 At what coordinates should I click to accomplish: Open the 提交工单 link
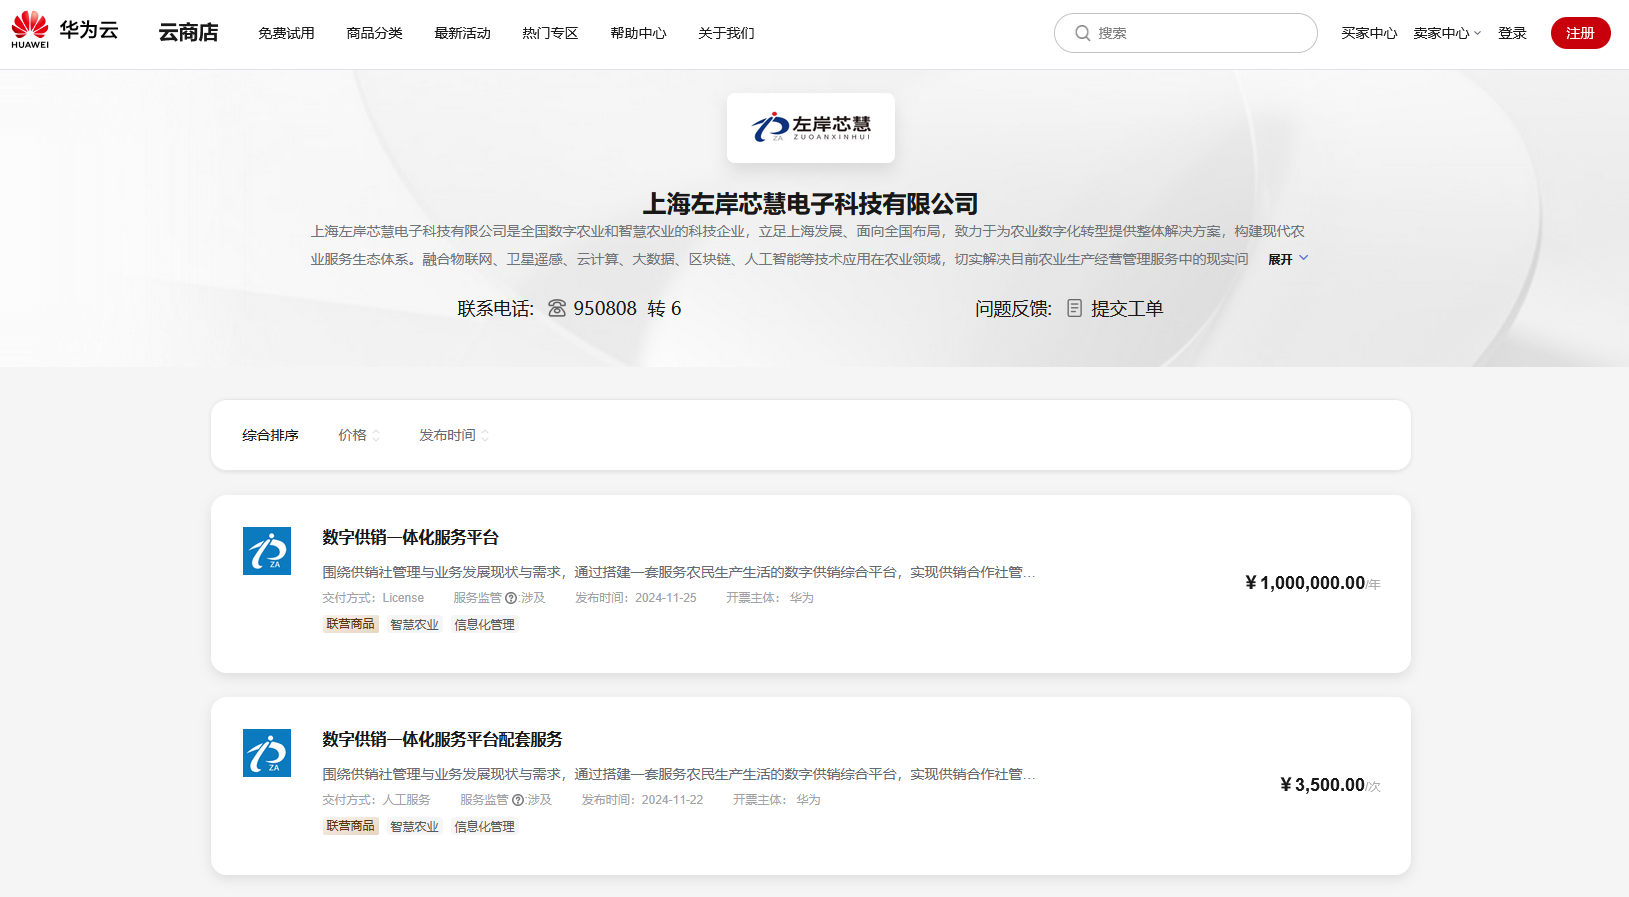tap(1127, 308)
